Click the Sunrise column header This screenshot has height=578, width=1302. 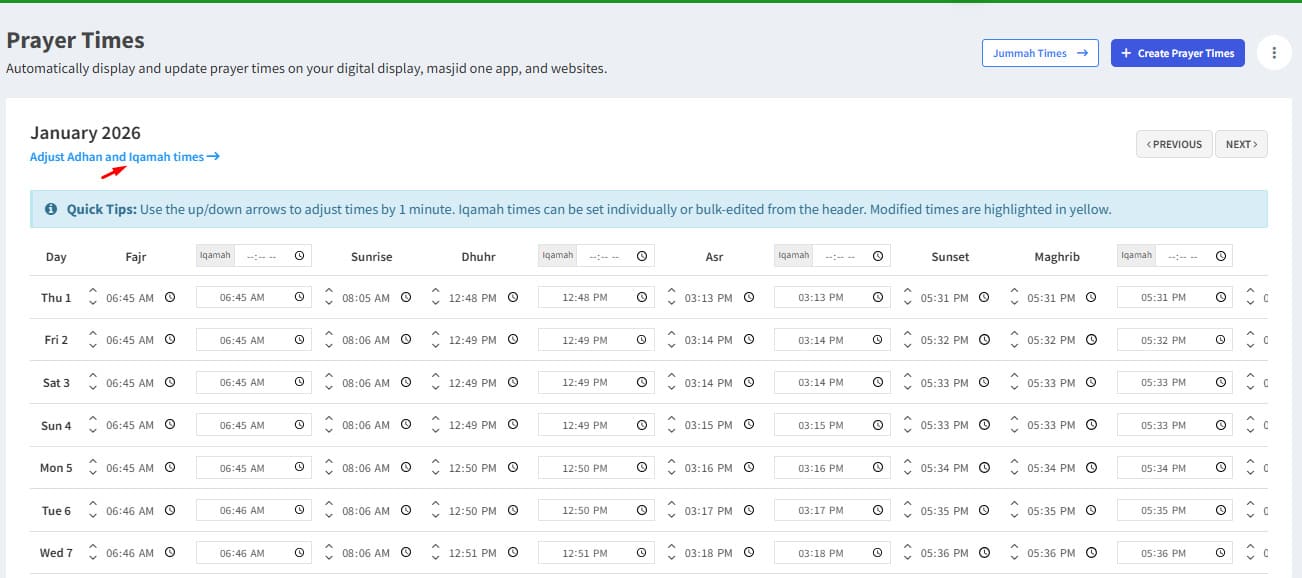pyautogui.click(x=371, y=257)
